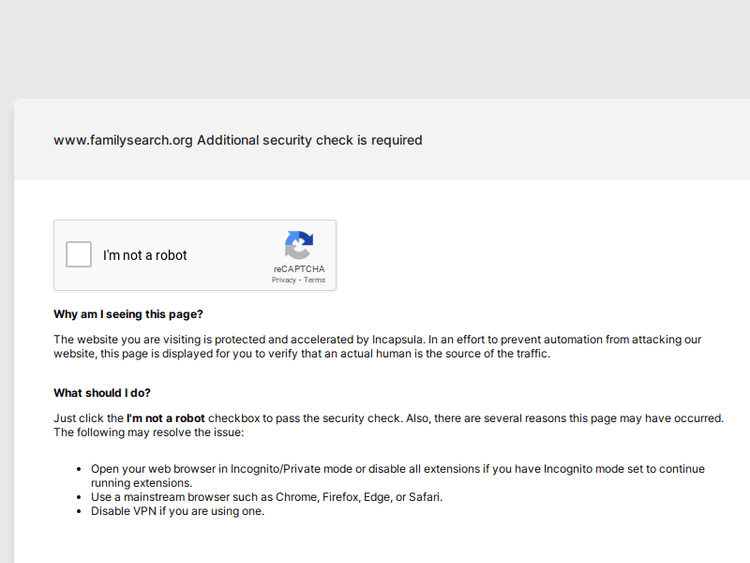Click the "reCAPTCHA" text under the logo
The height and width of the screenshot is (563, 750).
pos(299,269)
